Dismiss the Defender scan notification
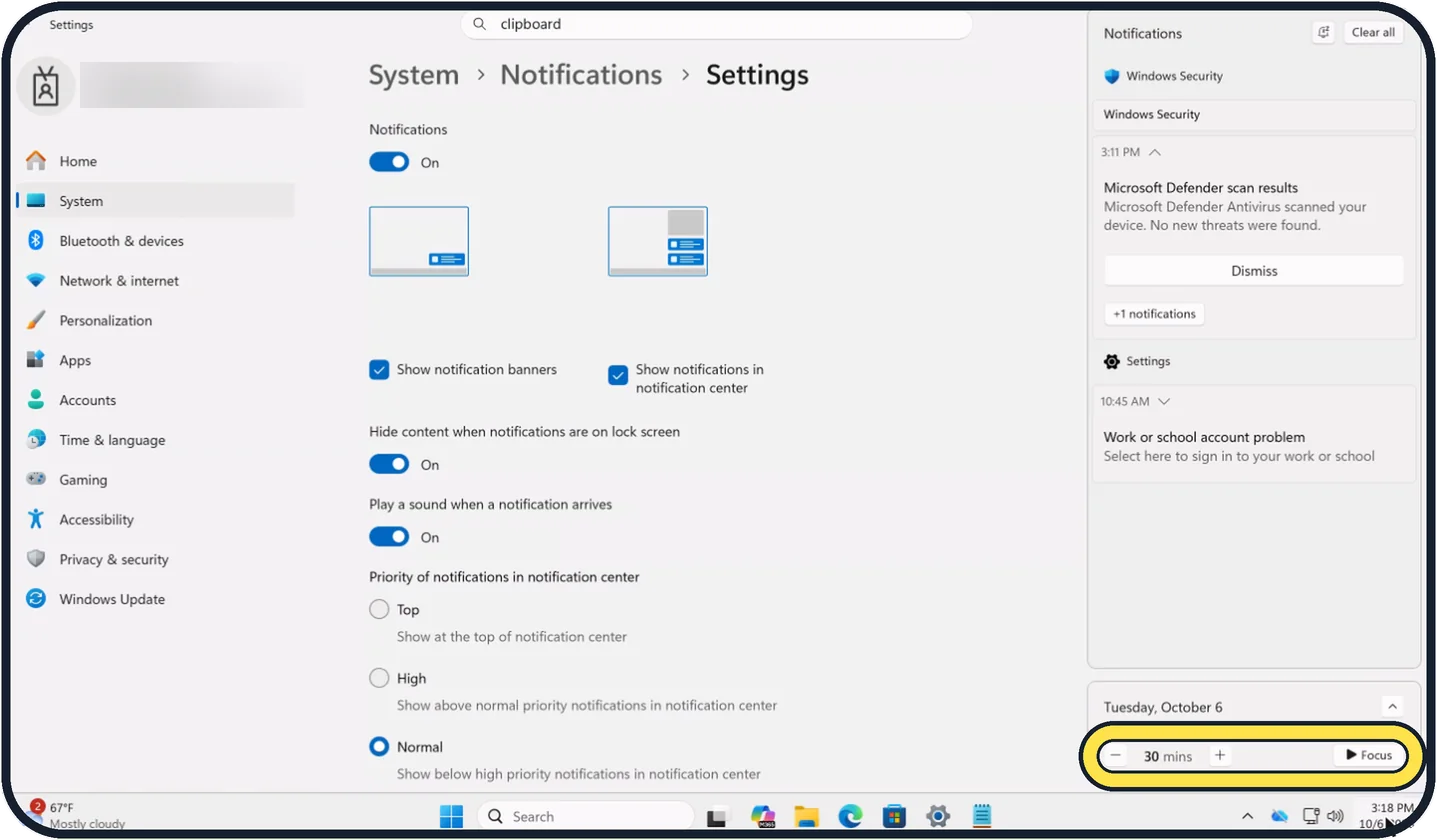Screen dimensions: 1437x840 1254,271
